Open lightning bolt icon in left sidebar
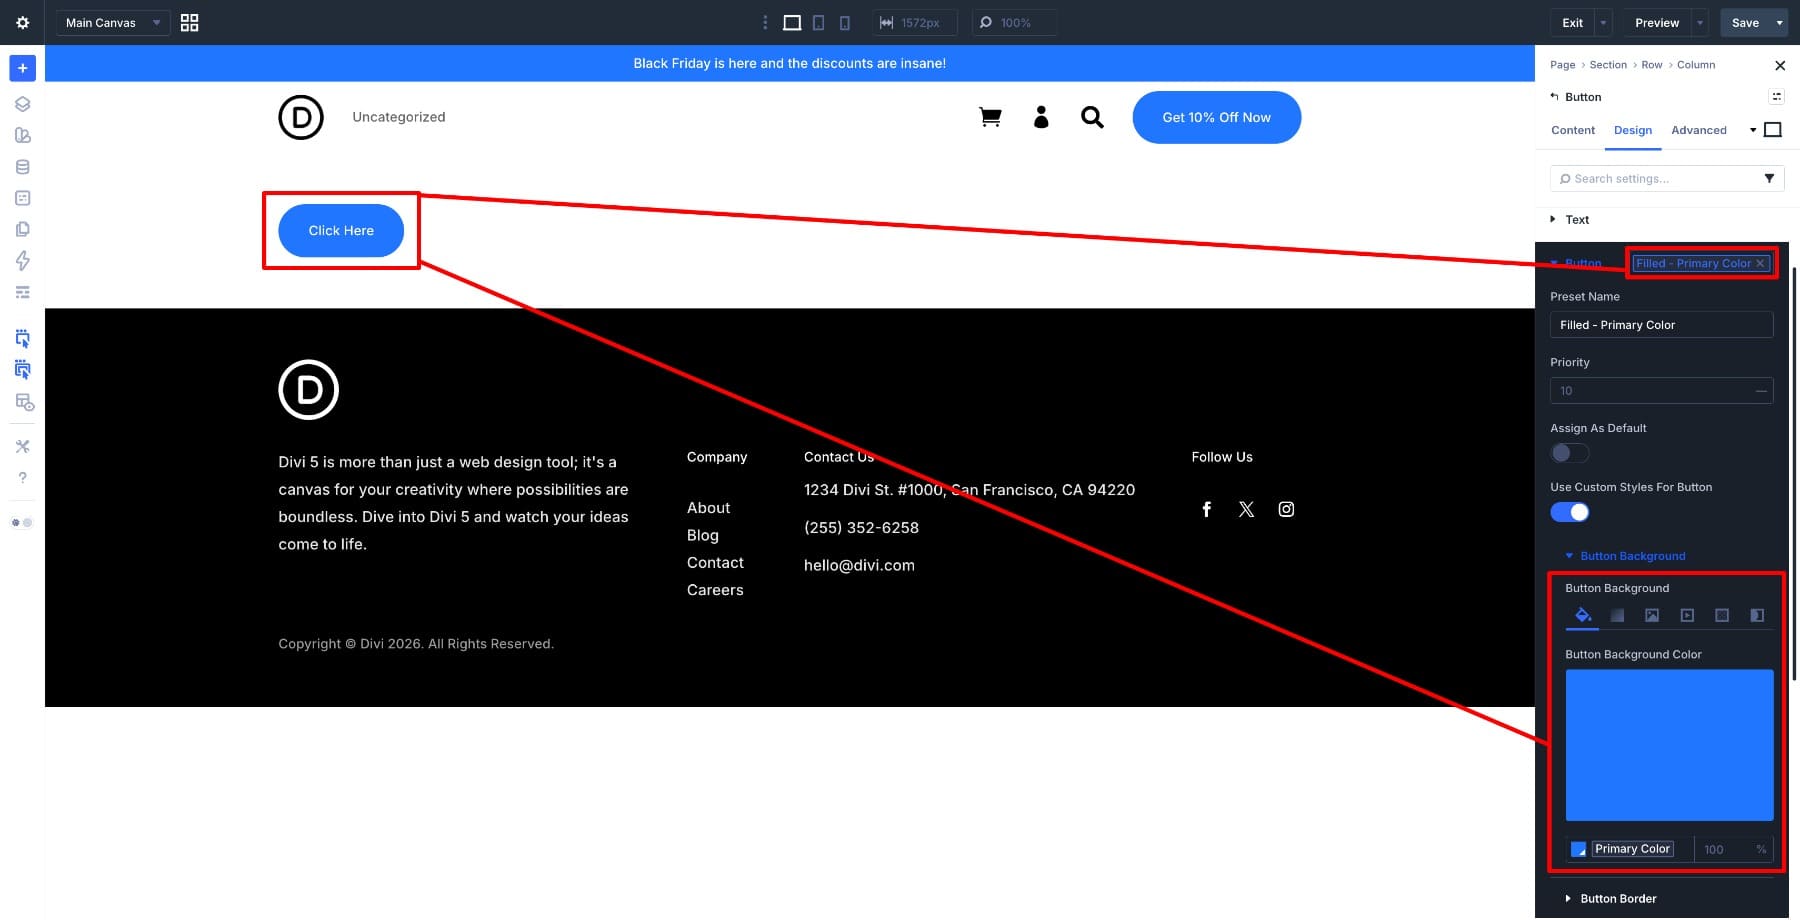 (22, 261)
